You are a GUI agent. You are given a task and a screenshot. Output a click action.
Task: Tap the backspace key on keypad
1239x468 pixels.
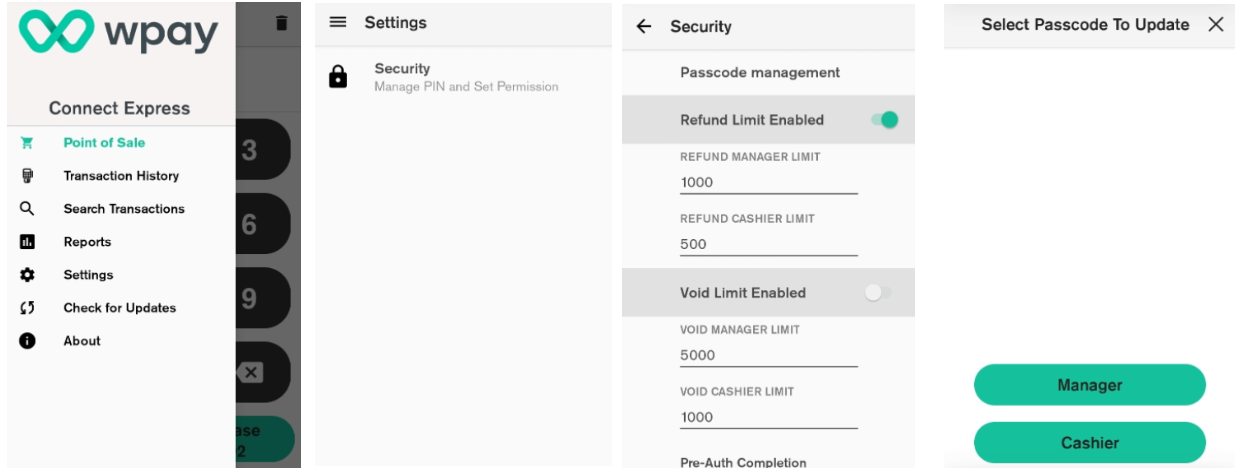coord(250,373)
